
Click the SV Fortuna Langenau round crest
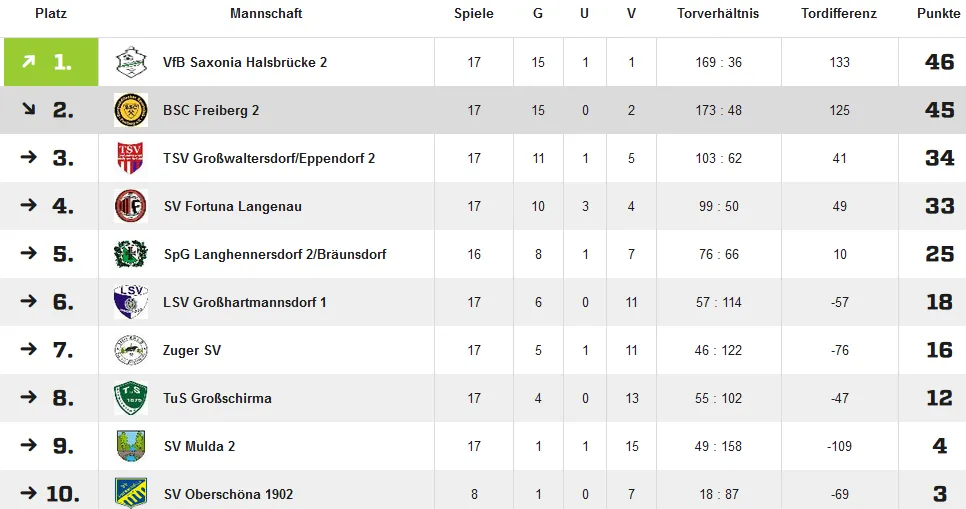click(131, 206)
